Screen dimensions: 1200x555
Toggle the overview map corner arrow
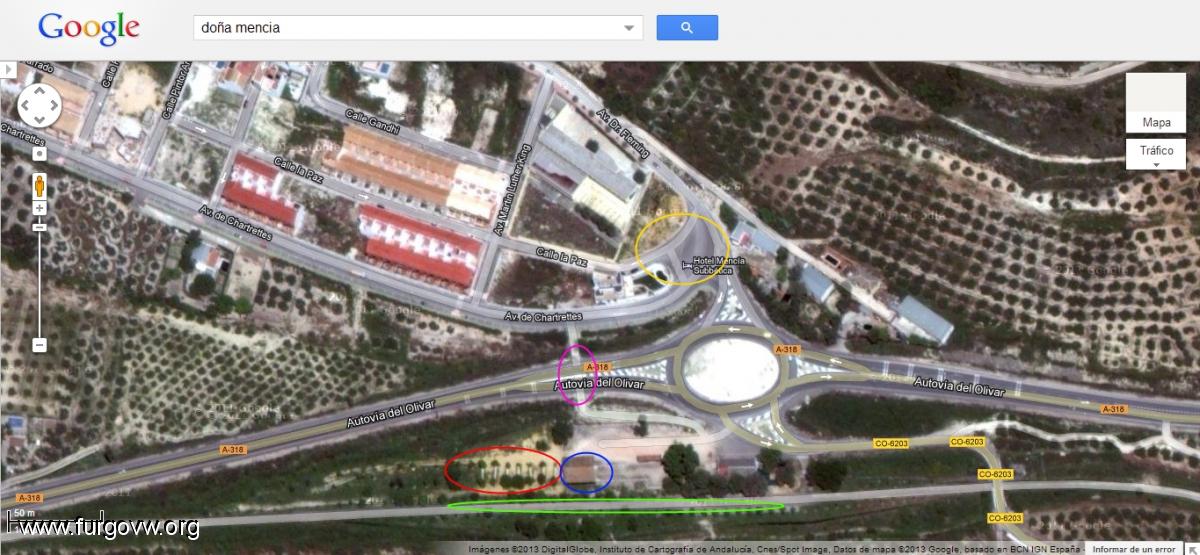coord(1192,548)
